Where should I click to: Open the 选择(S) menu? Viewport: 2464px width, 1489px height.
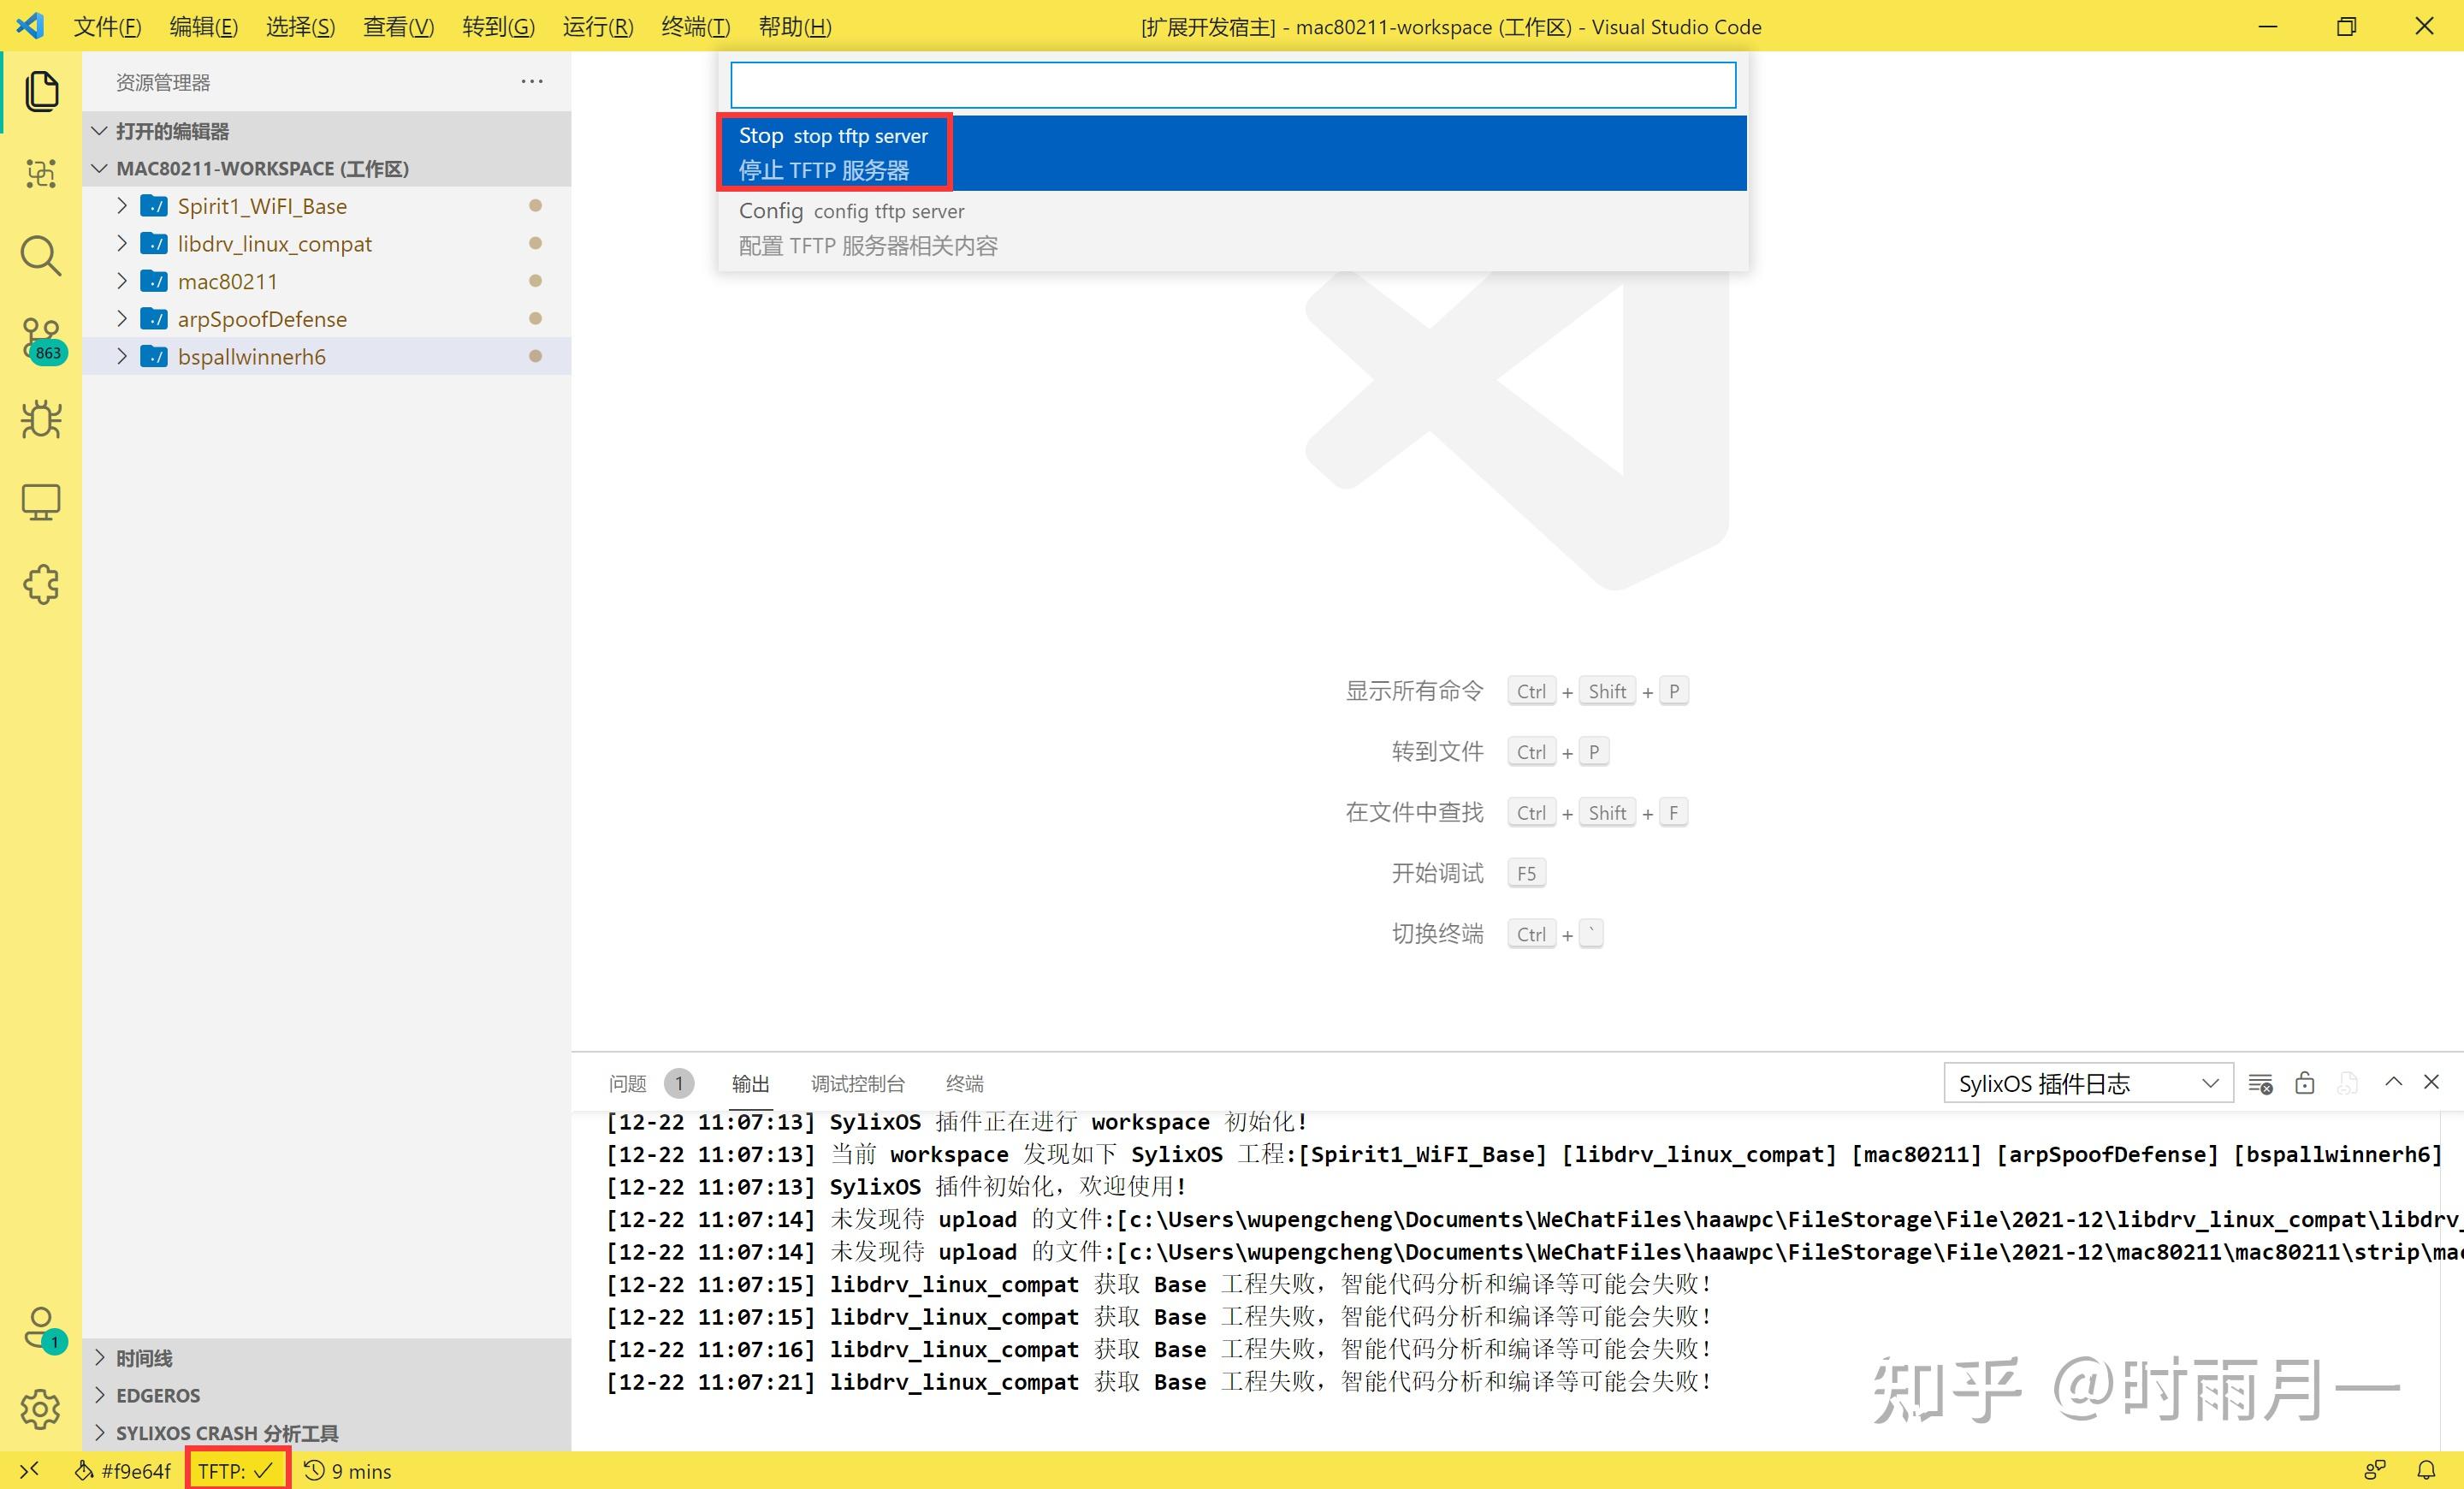click(x=300, y=27)
